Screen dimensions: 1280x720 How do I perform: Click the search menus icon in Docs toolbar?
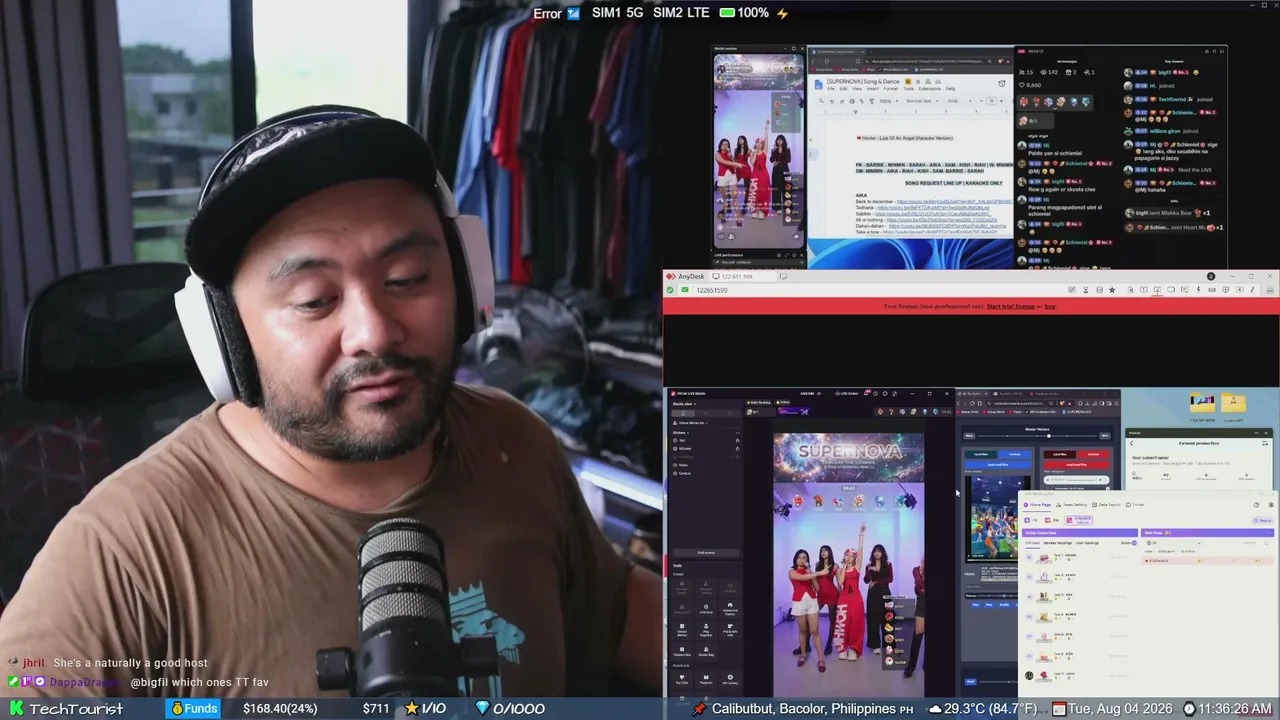[821, 101]
